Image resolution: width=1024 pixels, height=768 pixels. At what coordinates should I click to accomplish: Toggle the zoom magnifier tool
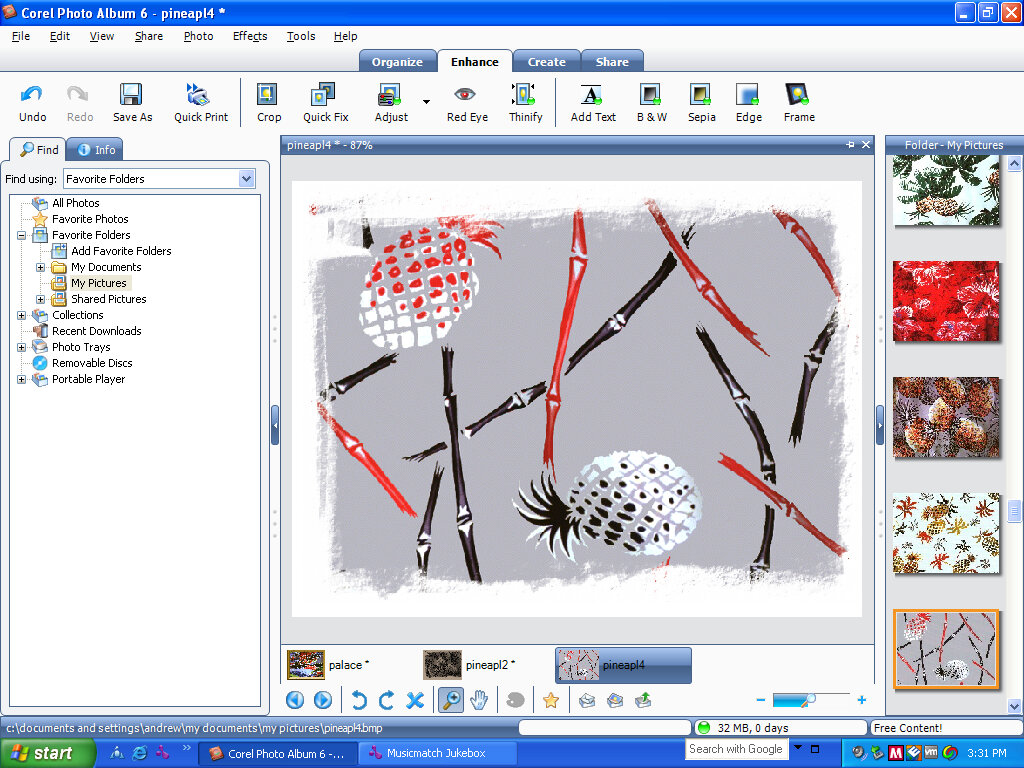[x=451, y=701]
